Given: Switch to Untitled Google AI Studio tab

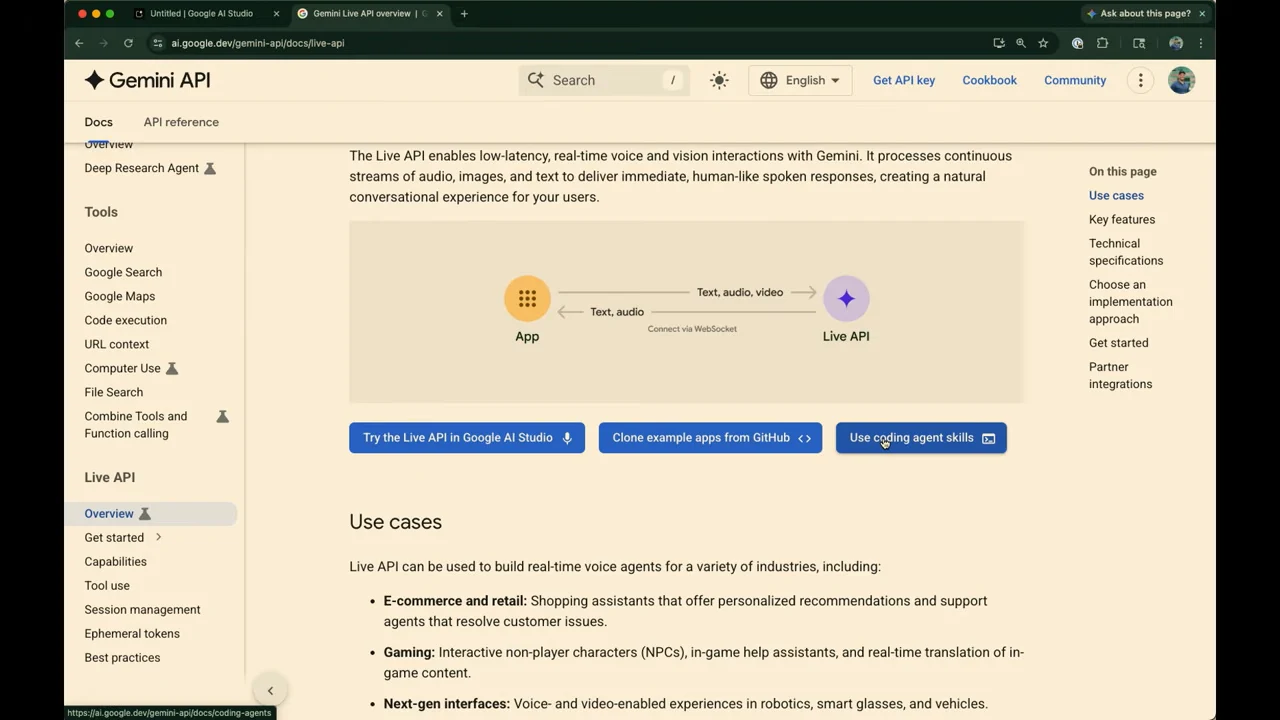Looking at the screenshot, I should [x=200, y=13].
